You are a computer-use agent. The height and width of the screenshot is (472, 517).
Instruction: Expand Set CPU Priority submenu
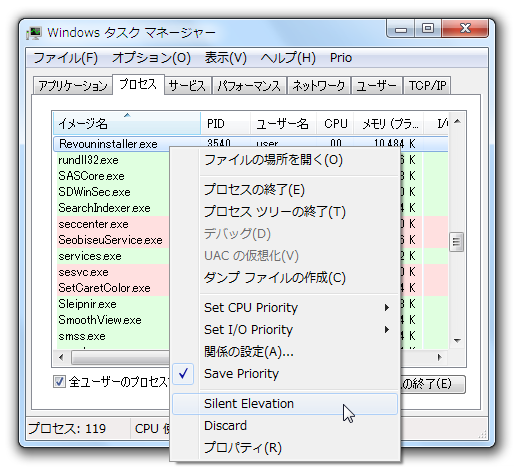285,307
